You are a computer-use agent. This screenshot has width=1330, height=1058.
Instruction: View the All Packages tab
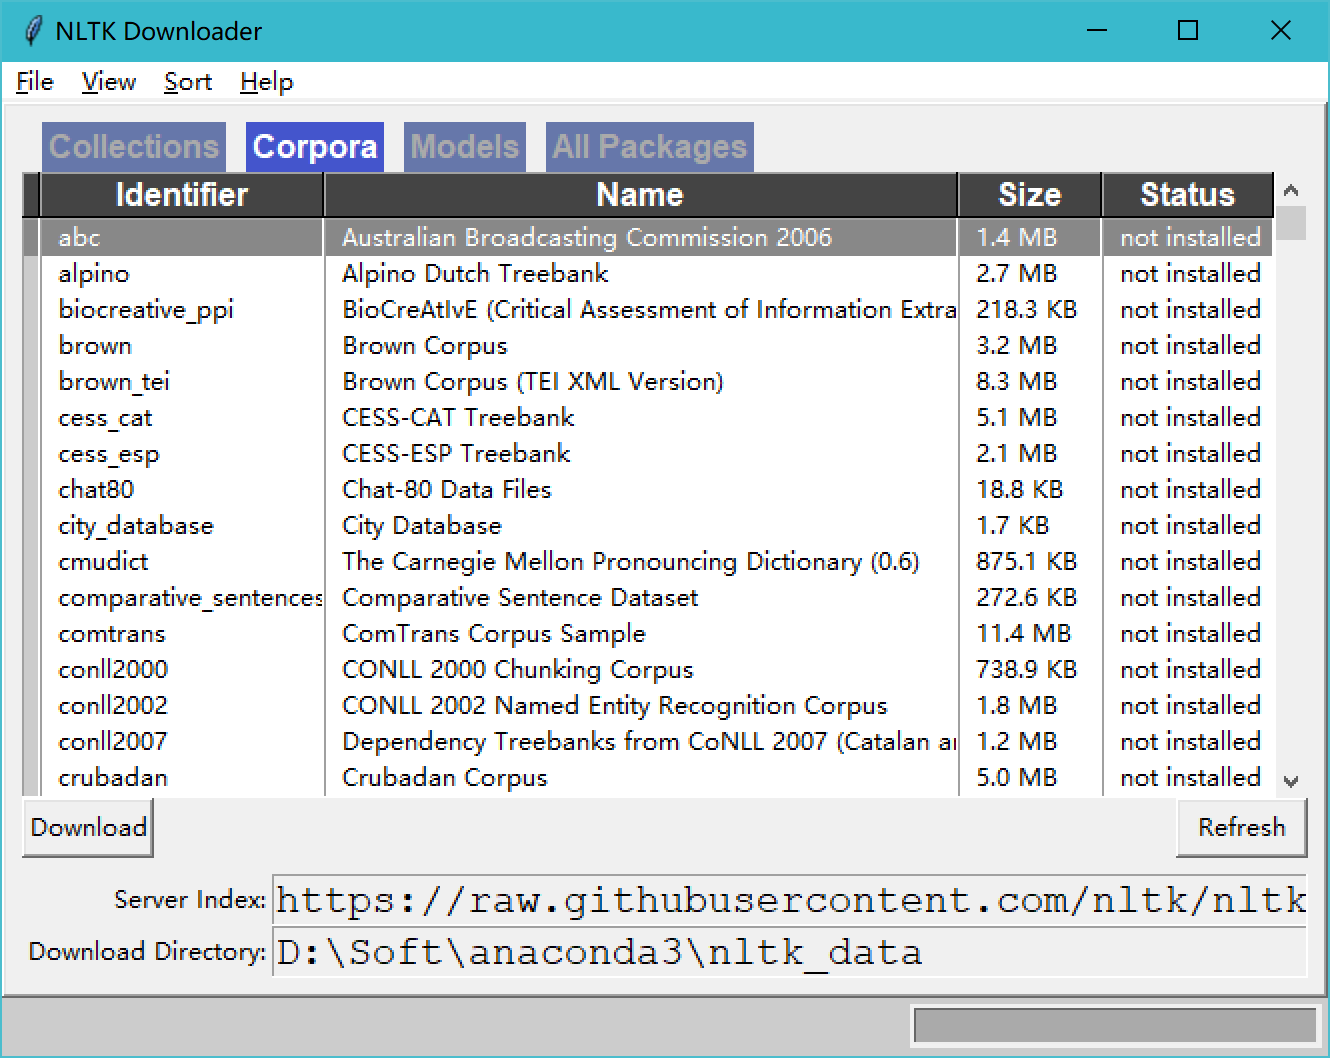[x=648, y=146]
